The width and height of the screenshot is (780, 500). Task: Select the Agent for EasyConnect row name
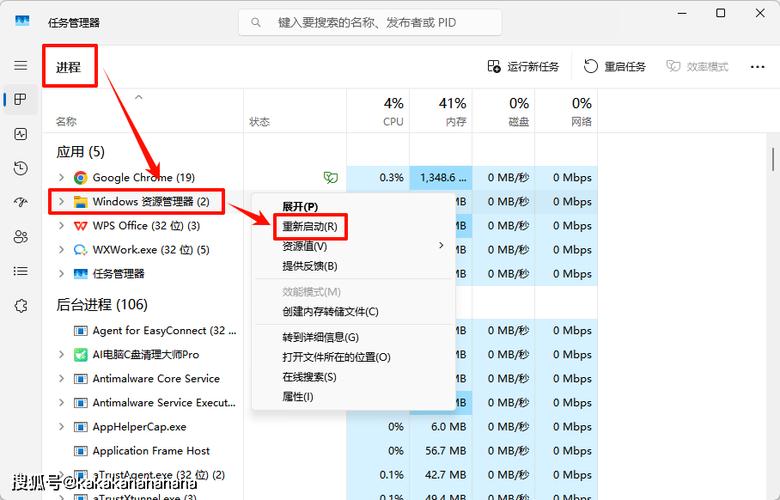[x=165, y=331]
